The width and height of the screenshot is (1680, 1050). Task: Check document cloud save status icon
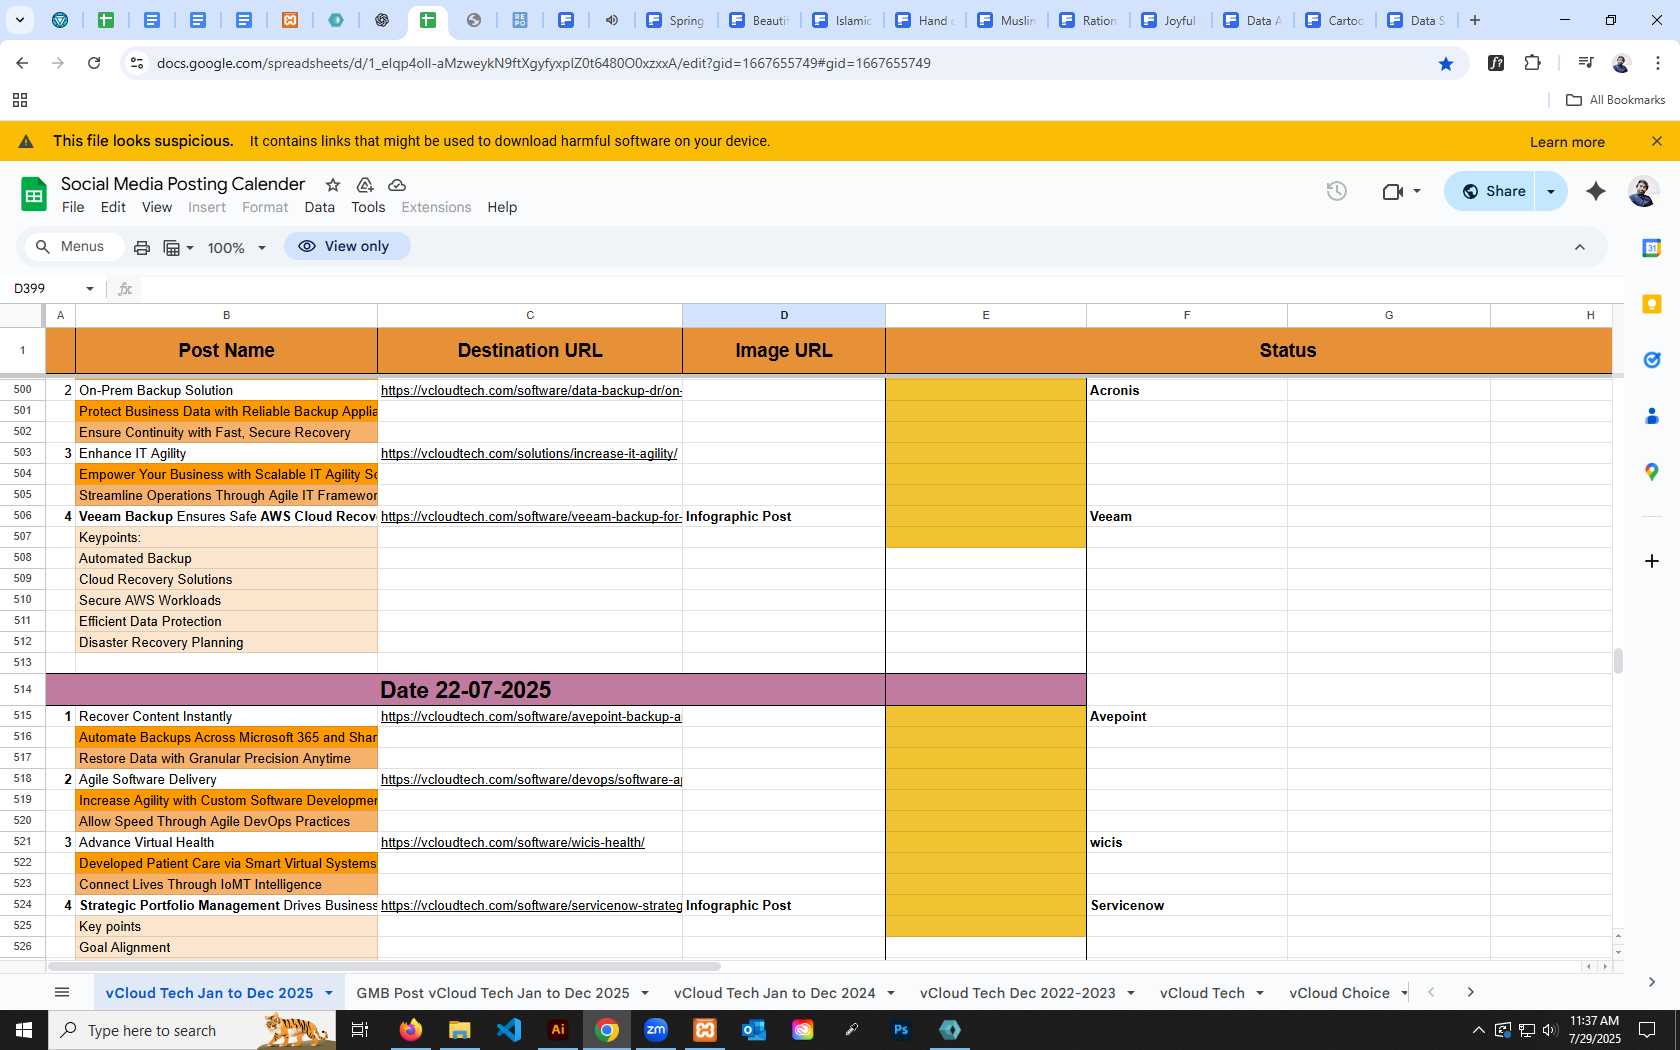397,185
